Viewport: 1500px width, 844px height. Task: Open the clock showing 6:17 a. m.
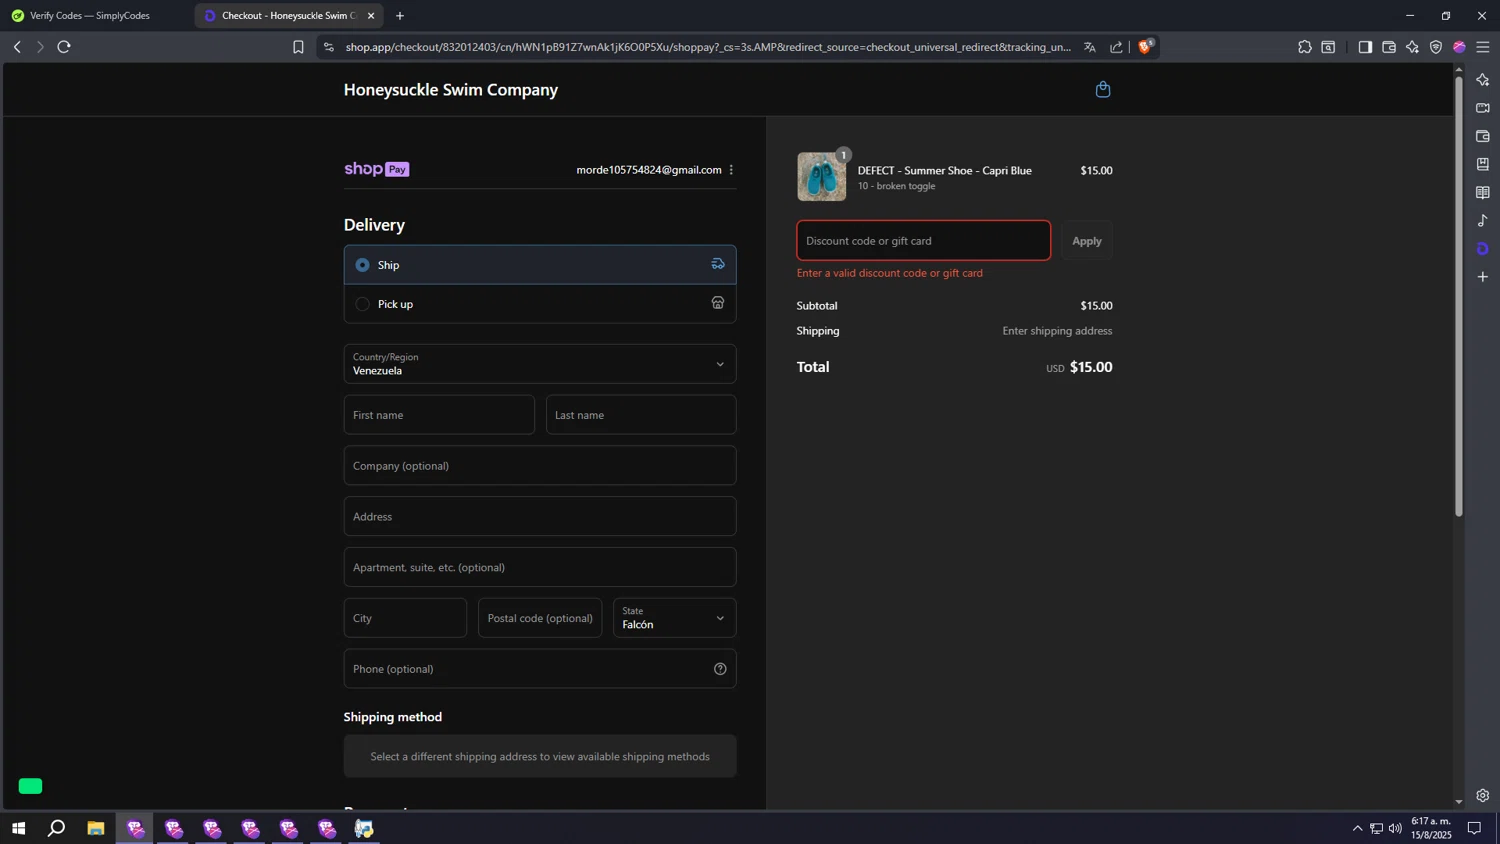tap(1431, 828)
